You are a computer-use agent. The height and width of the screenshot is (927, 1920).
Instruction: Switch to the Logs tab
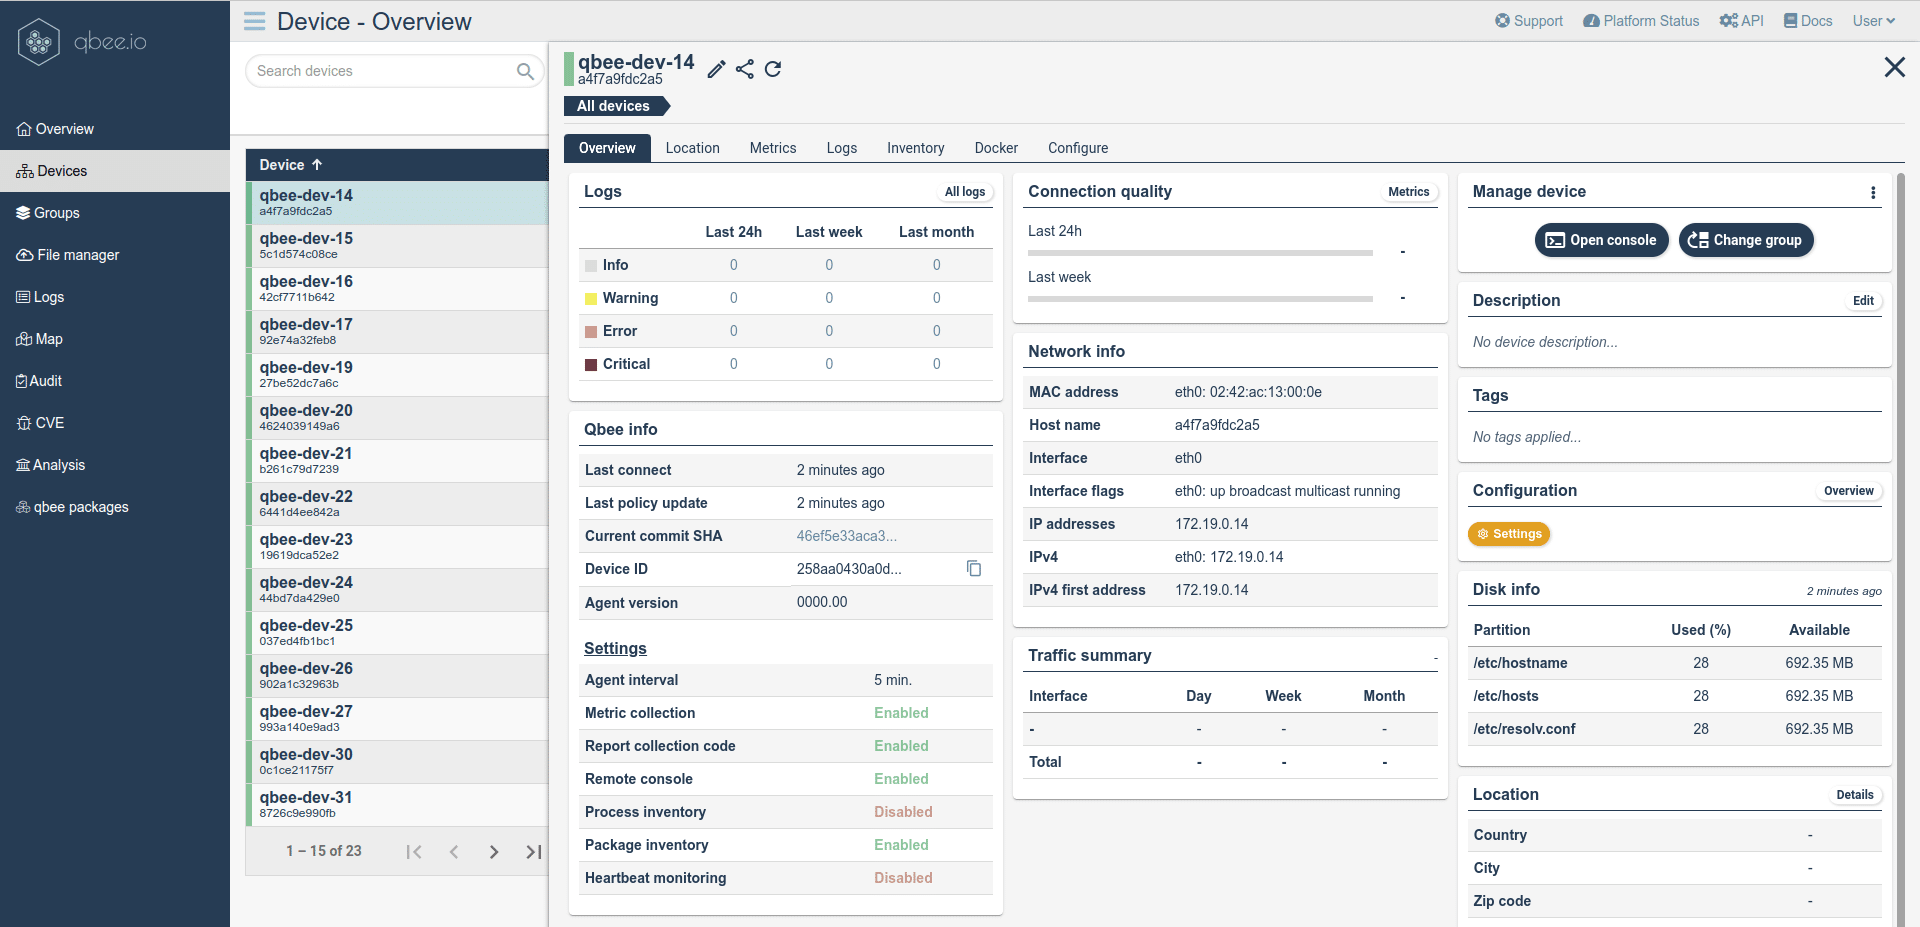(x=842, y=148)
